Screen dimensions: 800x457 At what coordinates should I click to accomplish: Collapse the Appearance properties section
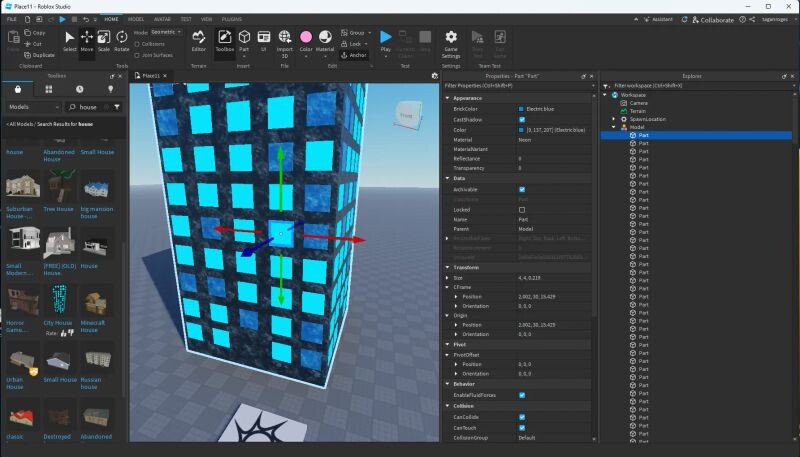[x=447, y=98]
